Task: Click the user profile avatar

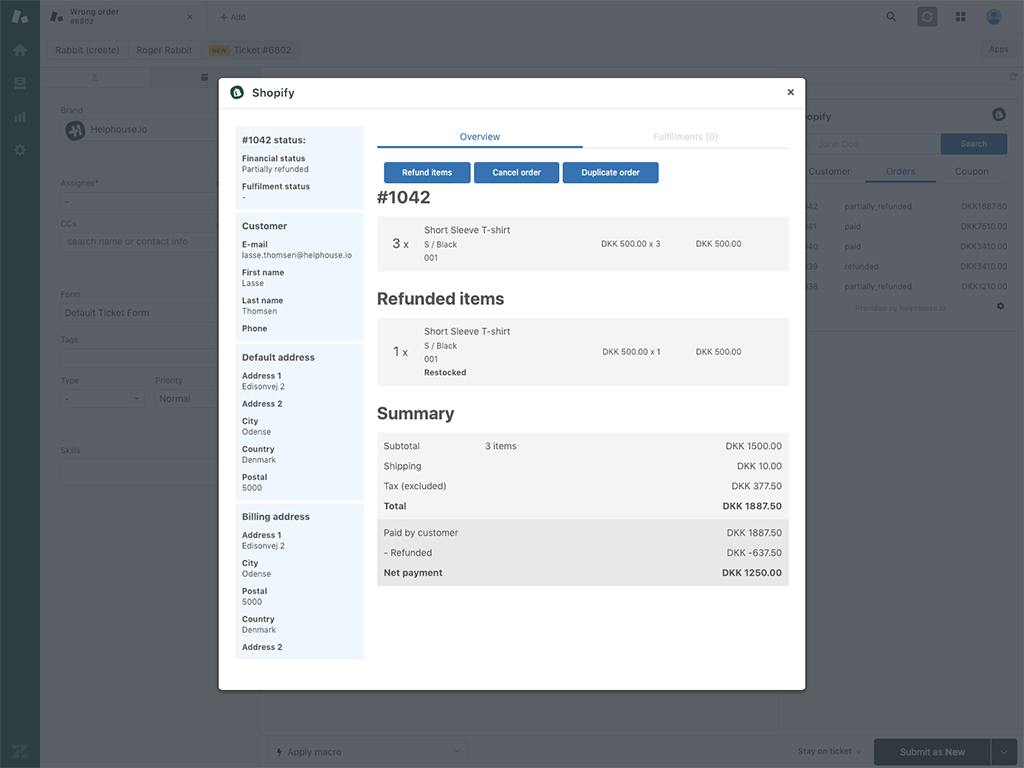Action: pos(993,17)
